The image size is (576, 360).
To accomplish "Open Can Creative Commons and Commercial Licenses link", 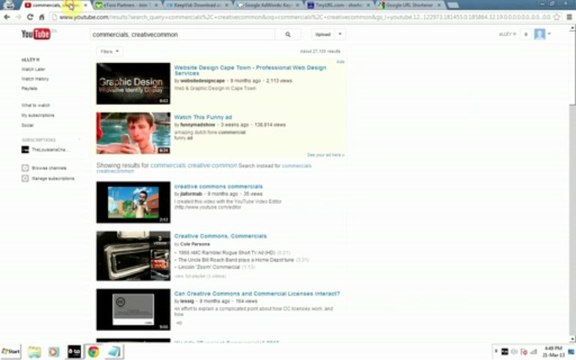I will pyautogui.click(x=257, y=294).
